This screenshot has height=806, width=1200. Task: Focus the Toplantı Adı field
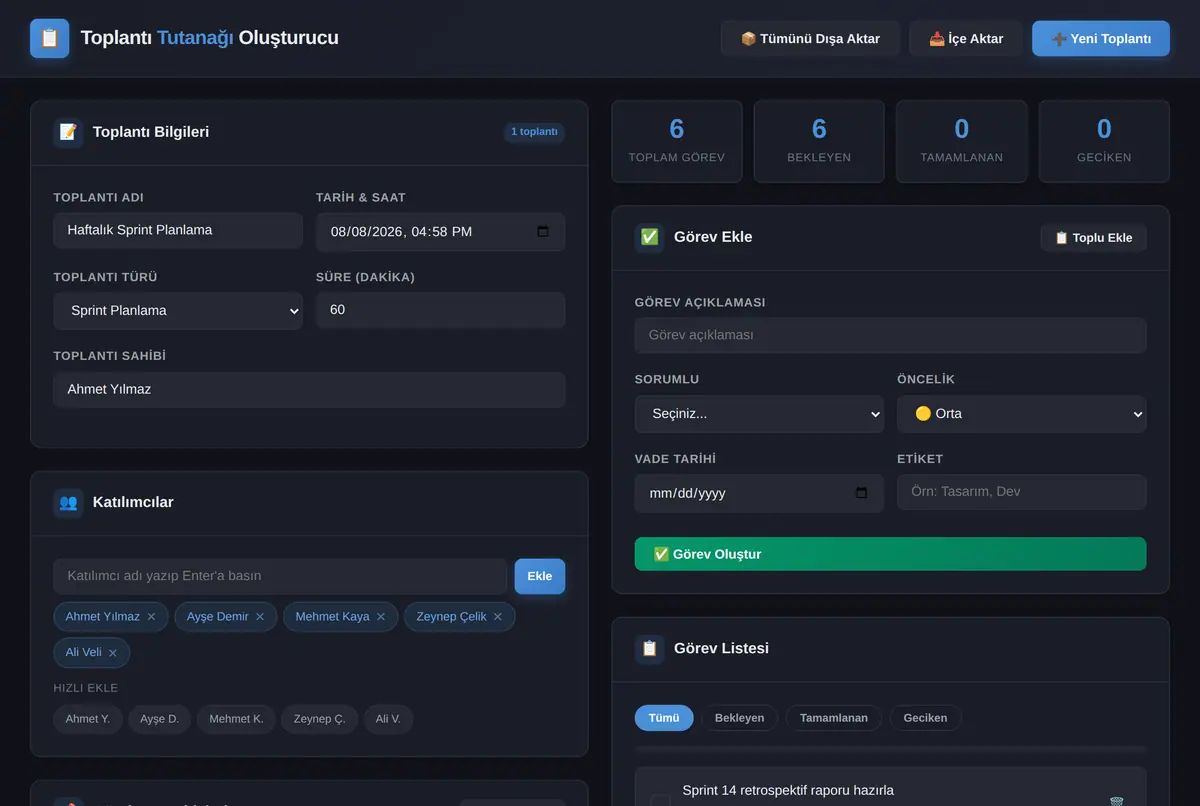coord(178,230)
